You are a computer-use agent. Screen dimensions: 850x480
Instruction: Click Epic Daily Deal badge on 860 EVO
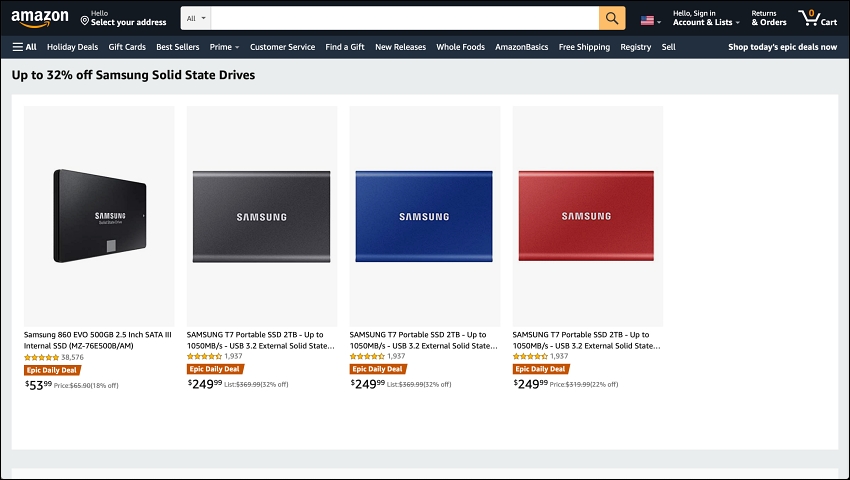pyautogui.click(x=52, y=370)
